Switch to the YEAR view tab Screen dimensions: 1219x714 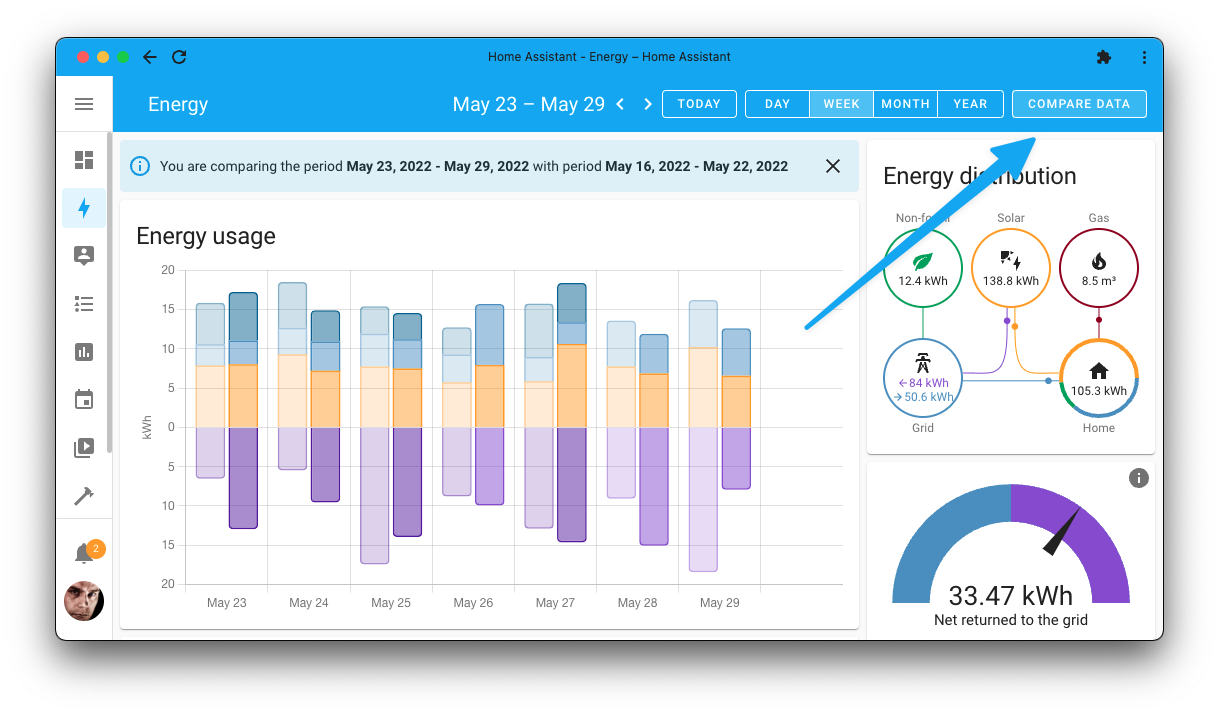[x=969, y=103]
